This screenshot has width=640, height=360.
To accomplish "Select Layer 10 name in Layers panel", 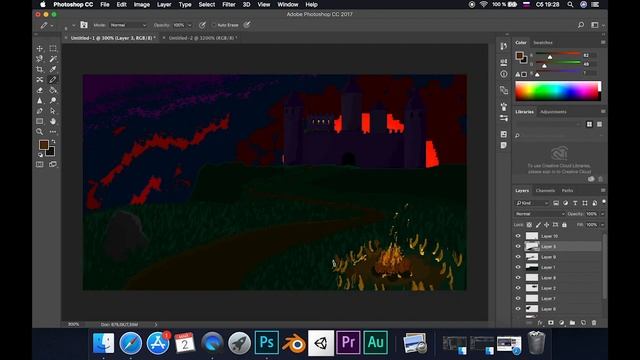I will pyautogui.click(x=549, y=236).
